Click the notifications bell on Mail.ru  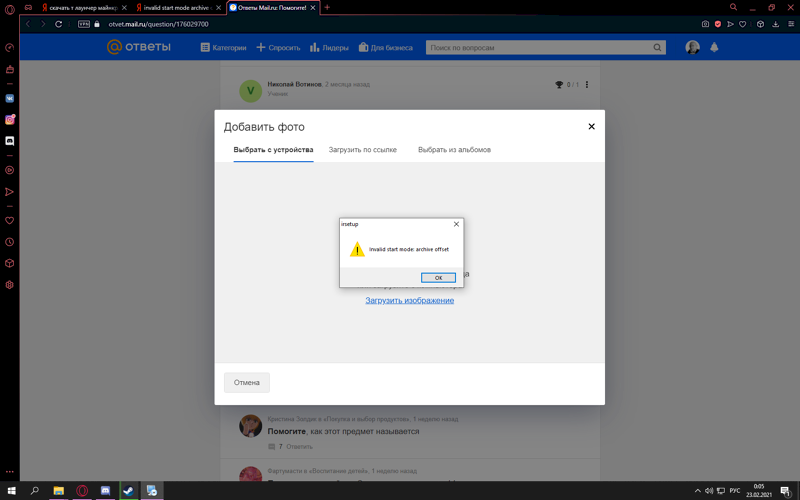click(x=714, y=47)
